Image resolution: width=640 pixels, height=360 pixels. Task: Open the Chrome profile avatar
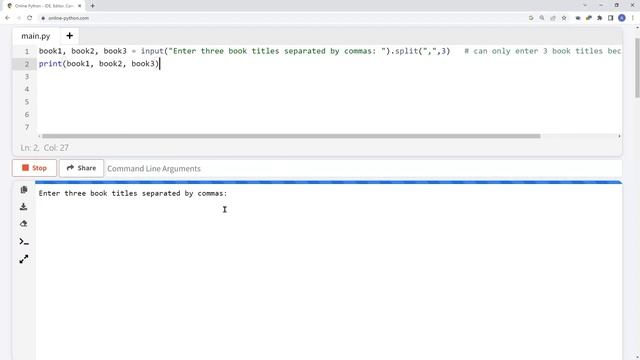(622, 18)
